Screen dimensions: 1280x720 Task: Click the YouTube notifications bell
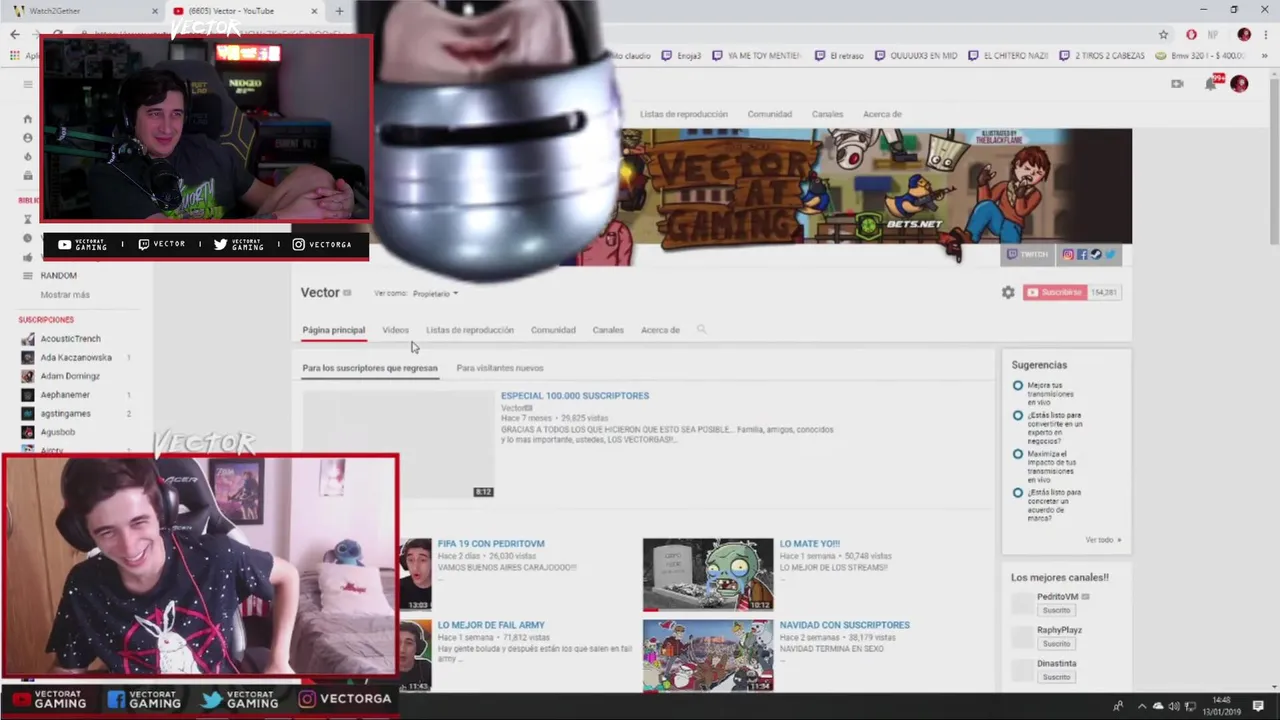[x=1211, y=84]
